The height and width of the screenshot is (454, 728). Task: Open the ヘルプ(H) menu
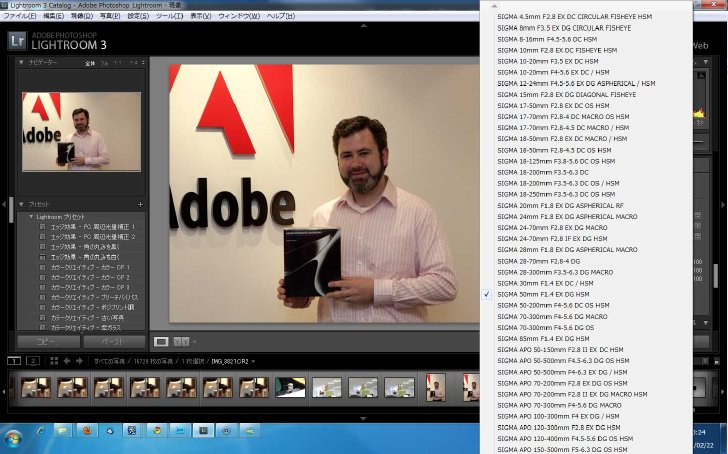coord(280,16)
